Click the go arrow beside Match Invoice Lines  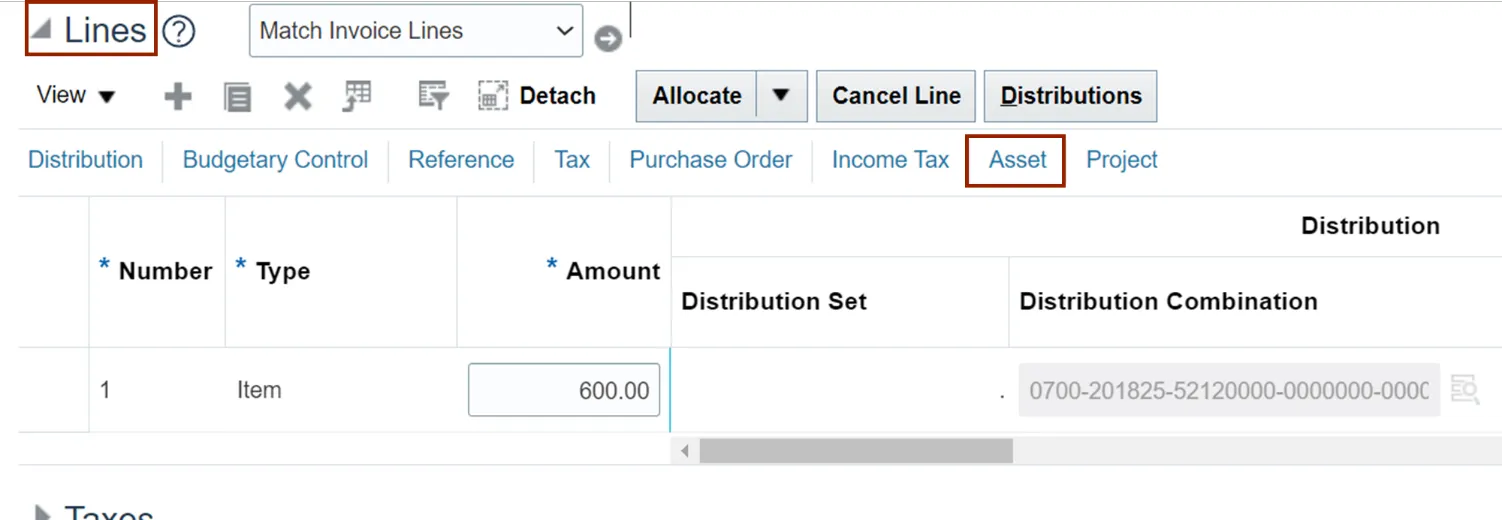608,39
